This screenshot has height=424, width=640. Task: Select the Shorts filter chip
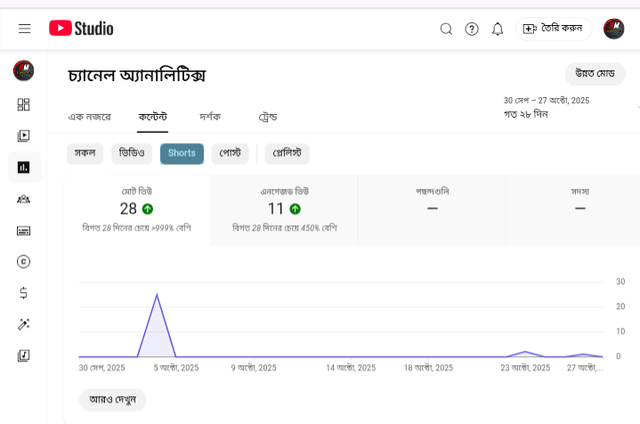pyautogui.click(x=182, y=153)
